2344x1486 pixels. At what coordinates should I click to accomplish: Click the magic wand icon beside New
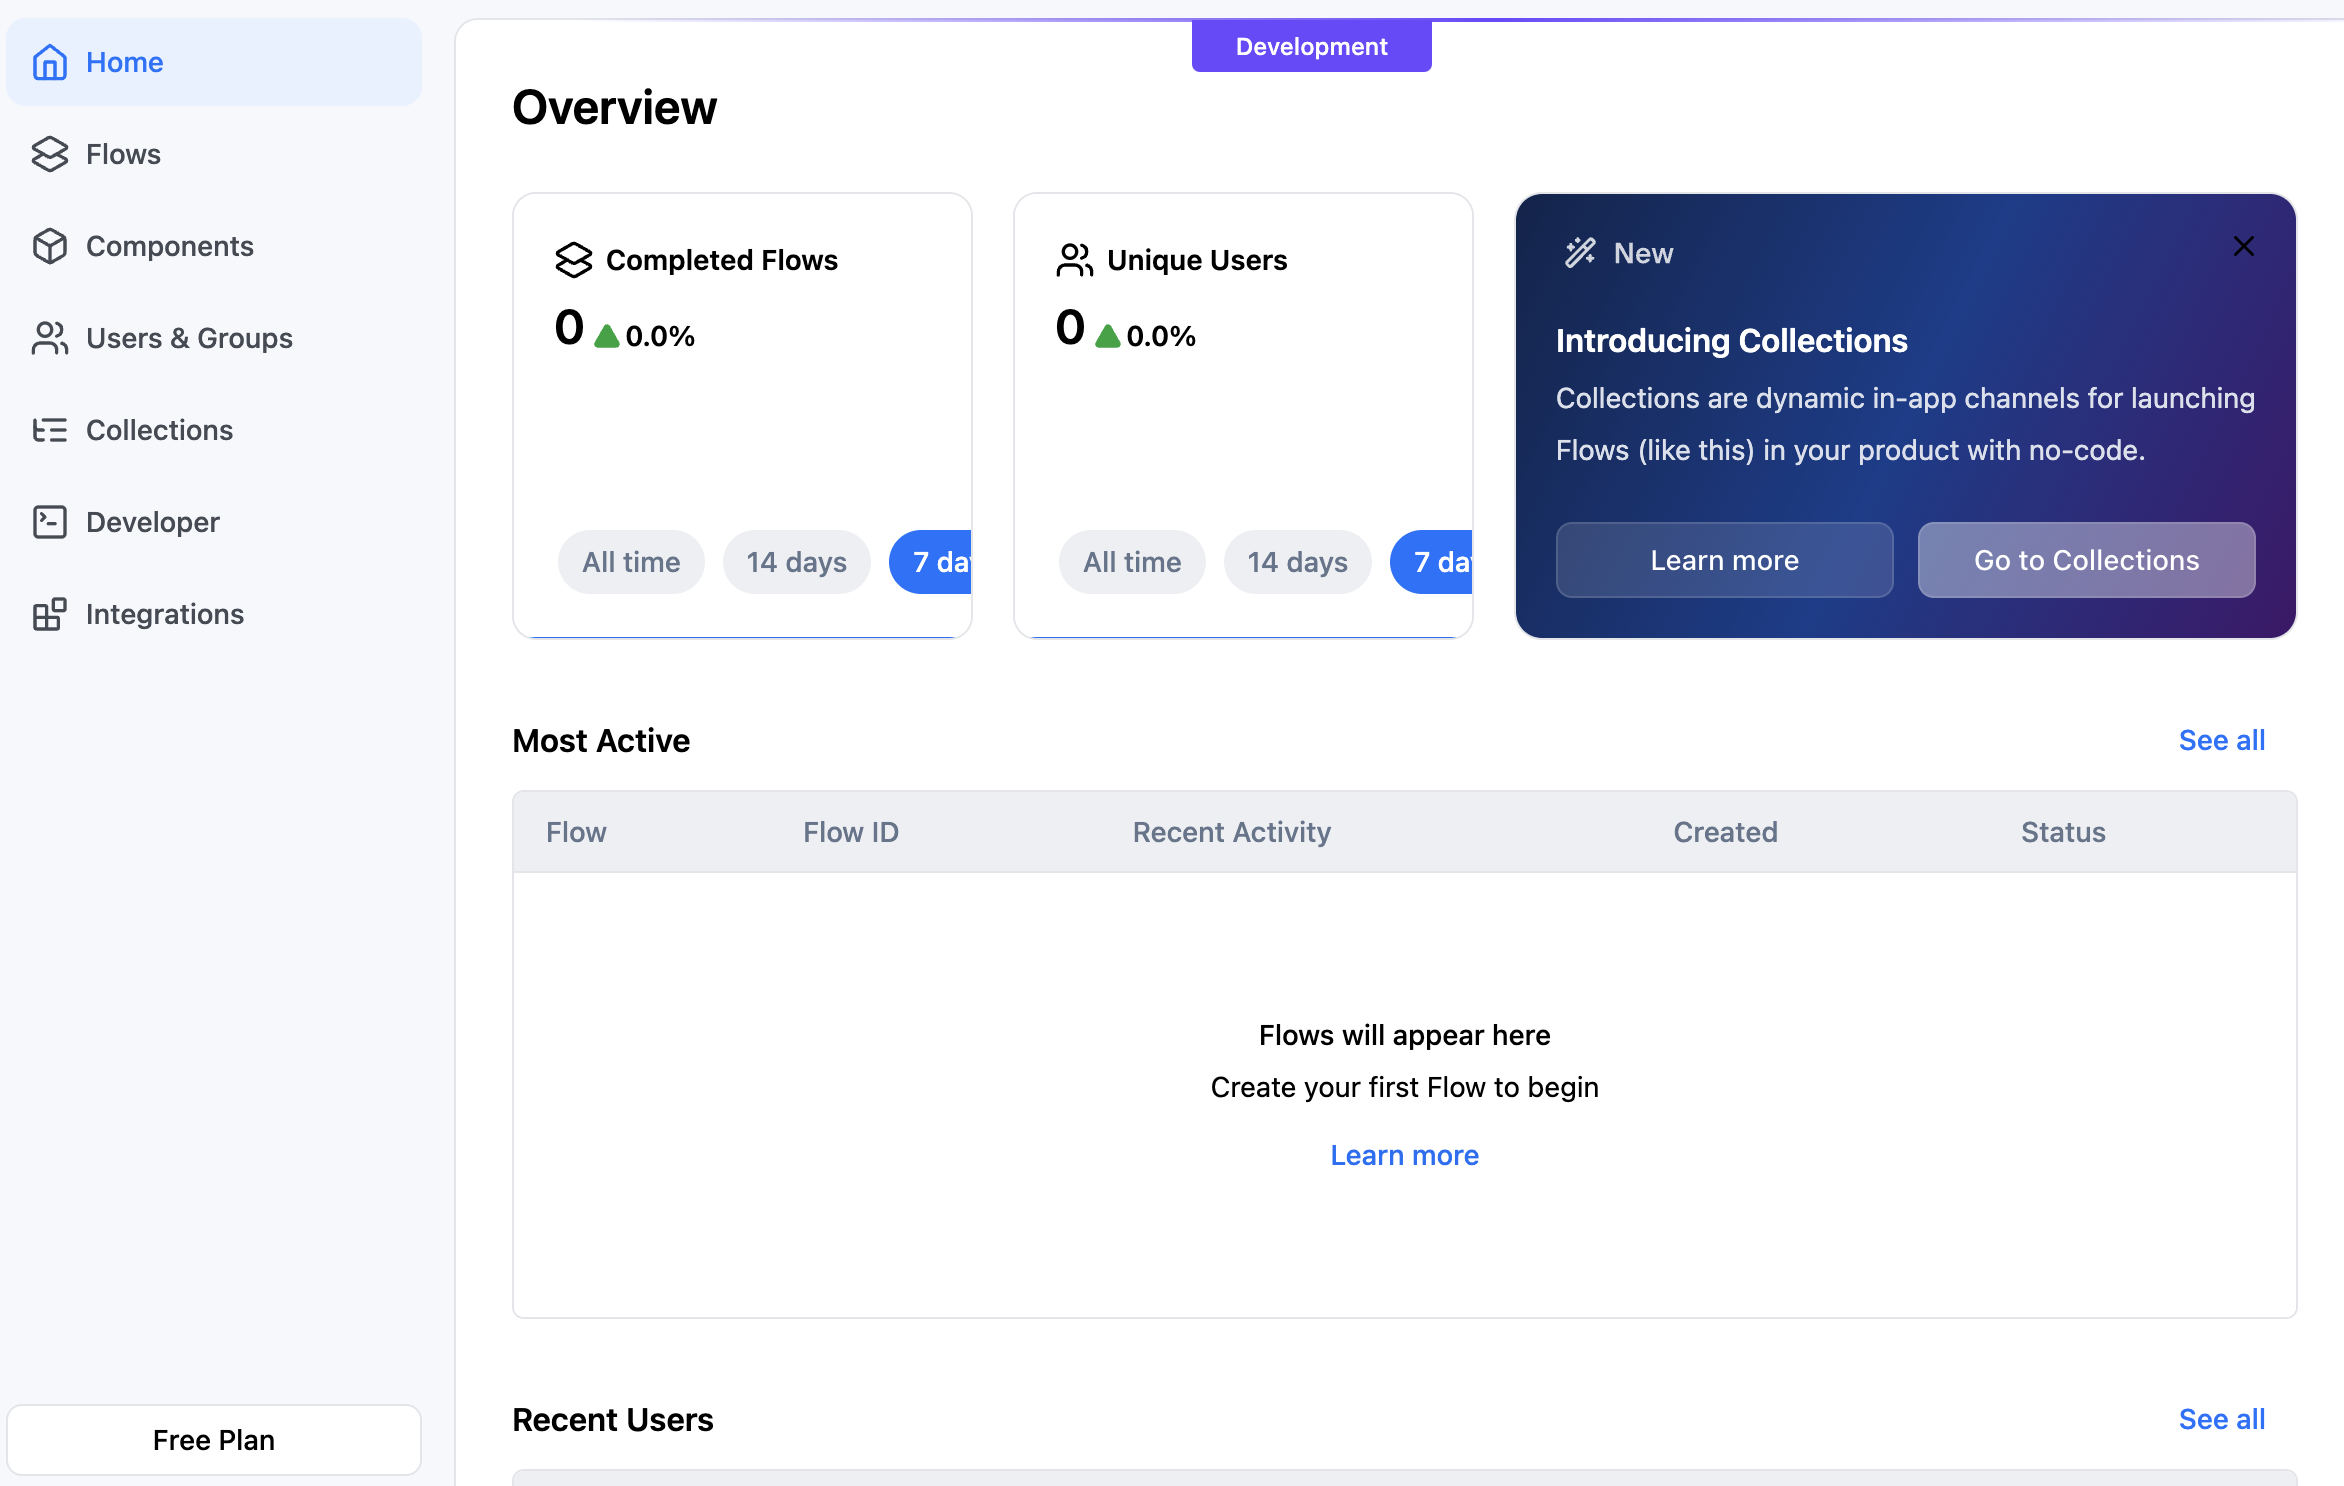(x=1580, y=253)
